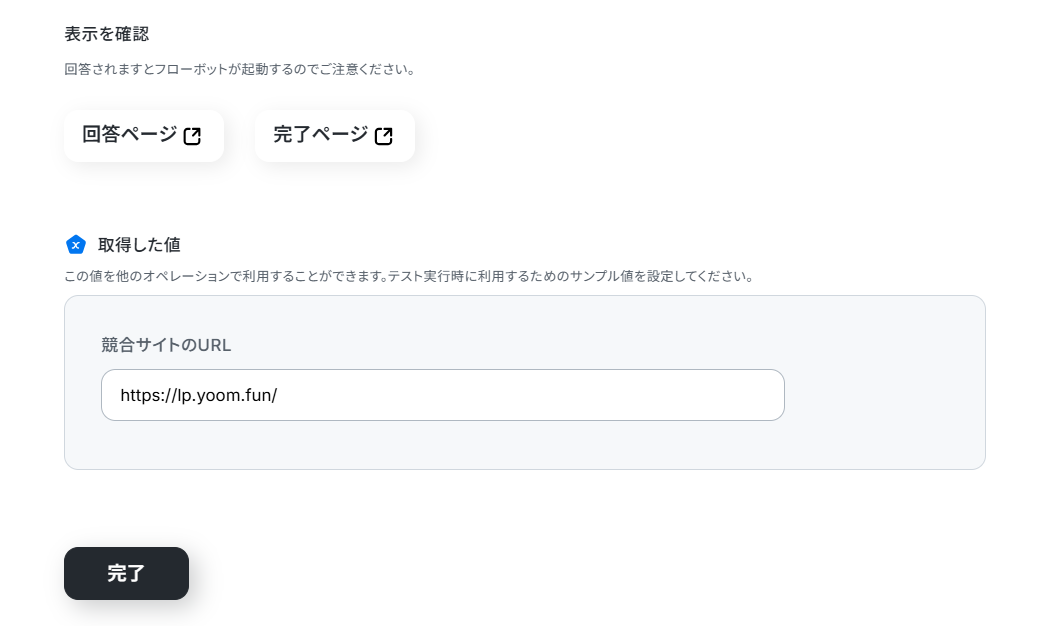Click the 取得した値 heading text

coord(139,245)
